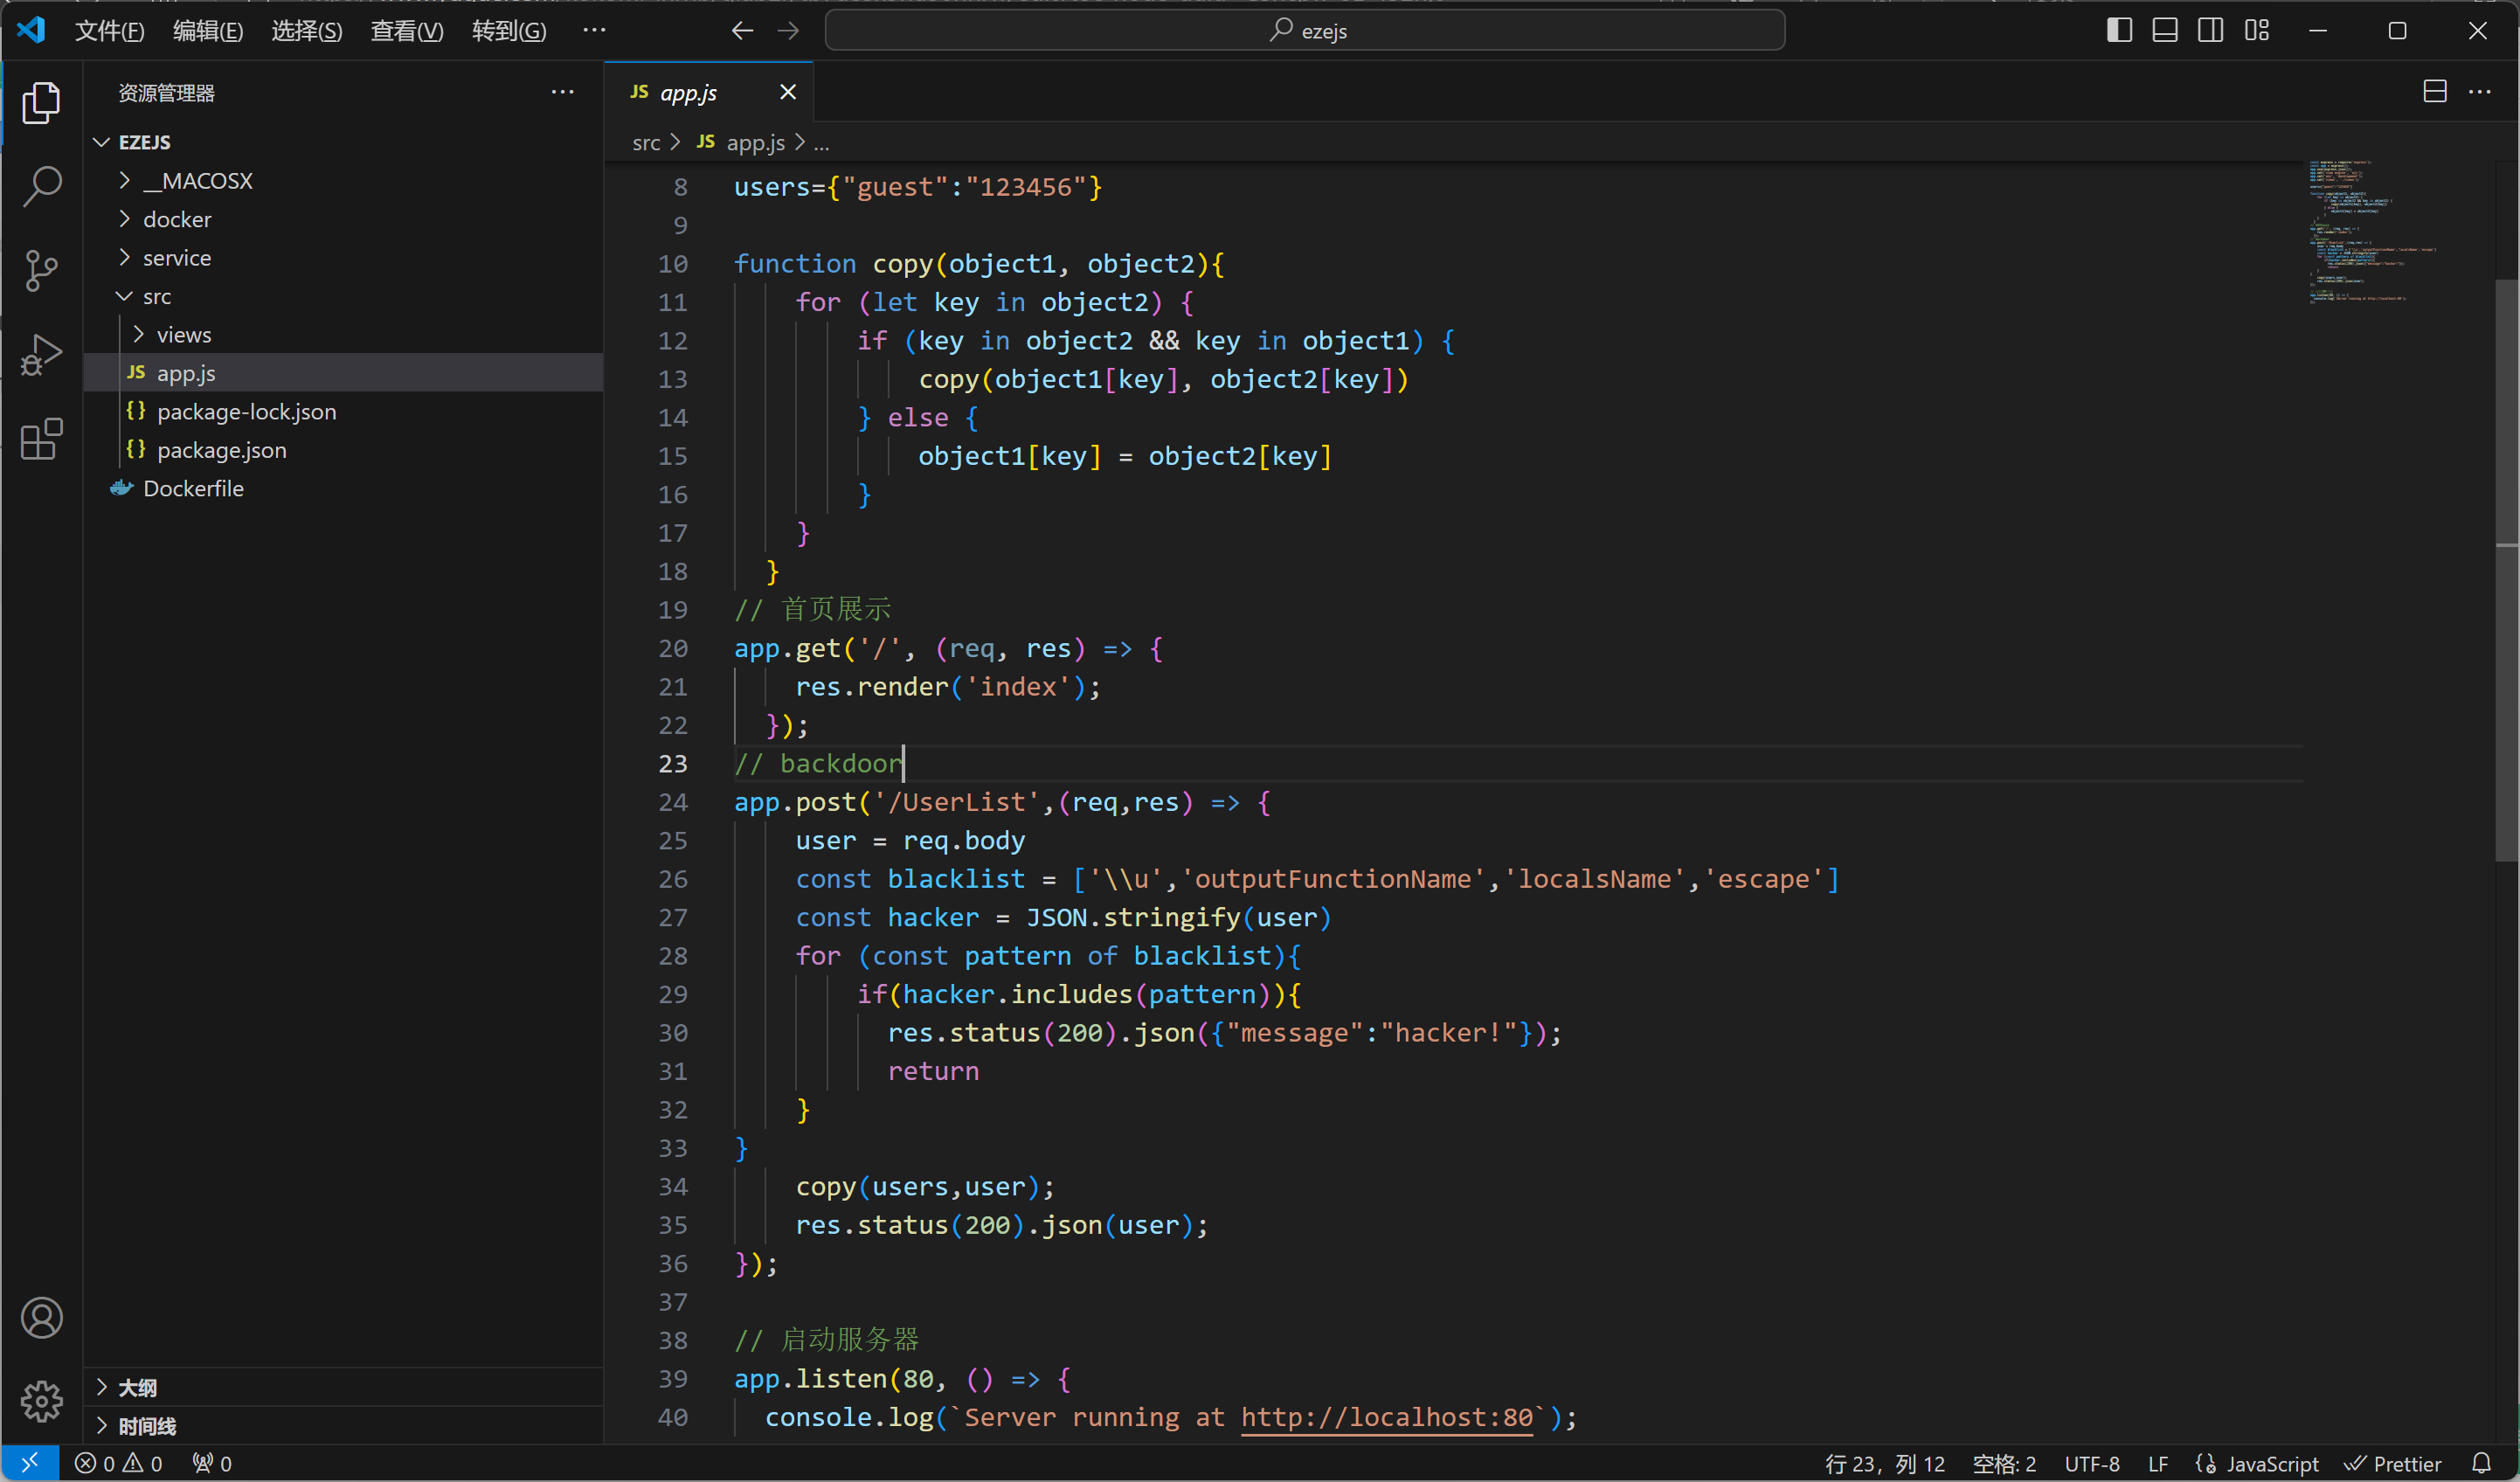This screenshot has width=2520, height=1482.
Task: Click the ezejs command center search box
Action: 1304,31
